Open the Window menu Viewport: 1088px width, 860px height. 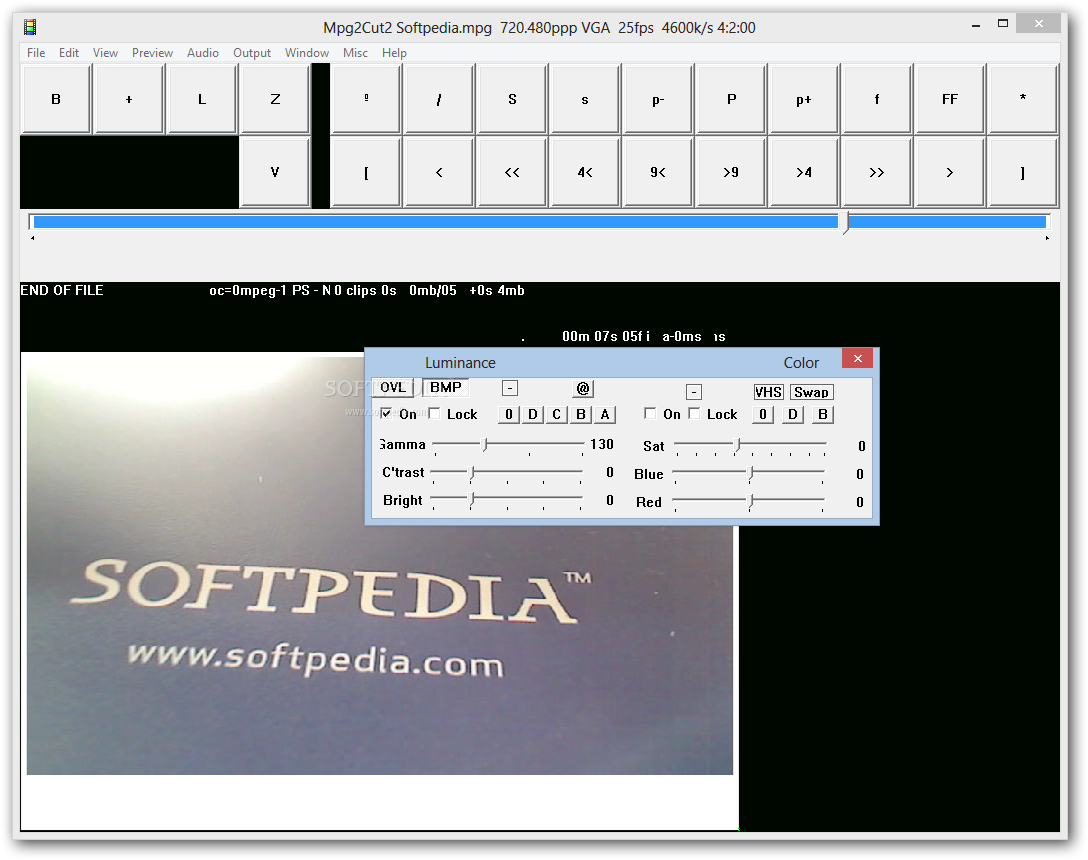pos(307,53)
